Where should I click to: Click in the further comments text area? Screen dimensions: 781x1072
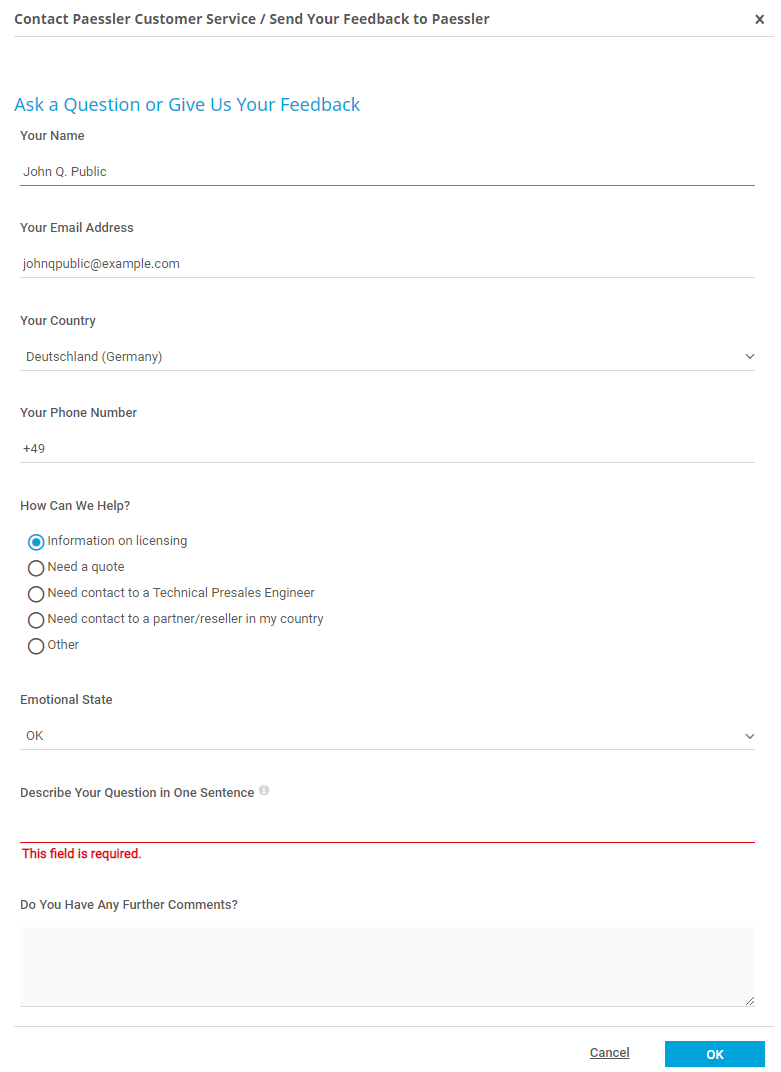pyautogui.click(x=387, y=966)
